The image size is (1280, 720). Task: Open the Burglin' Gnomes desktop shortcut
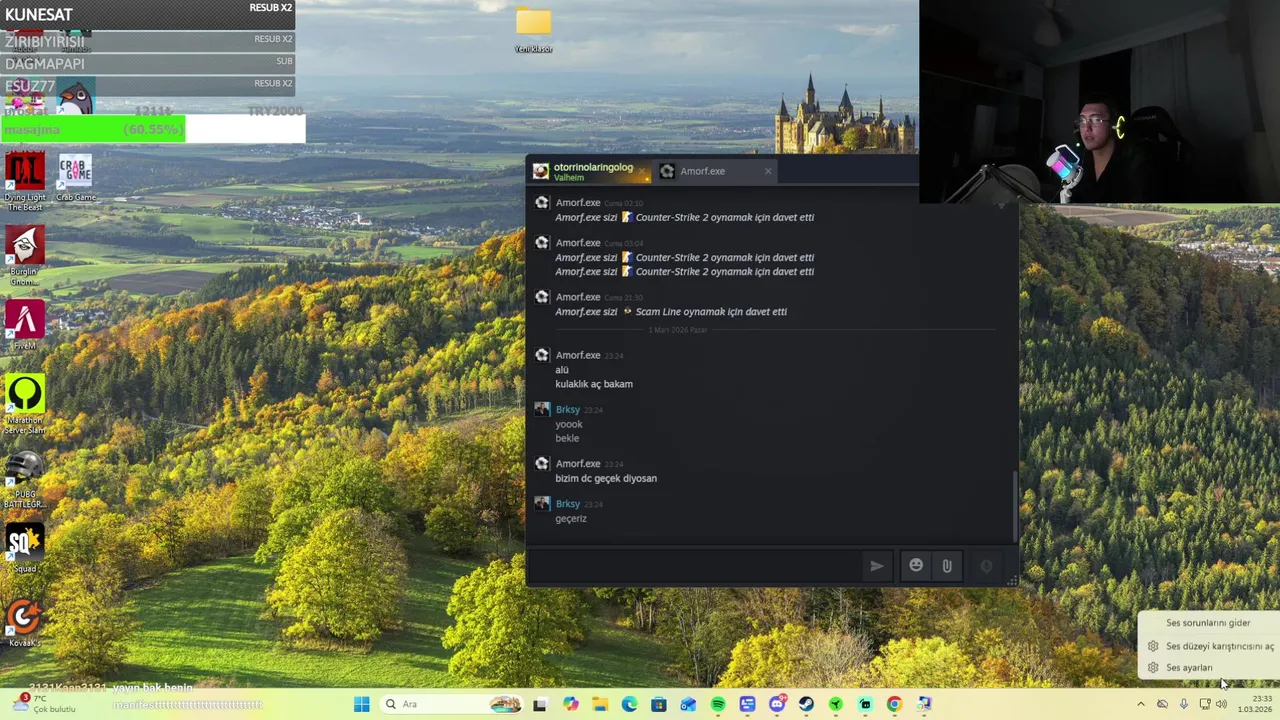coord(25,256)
